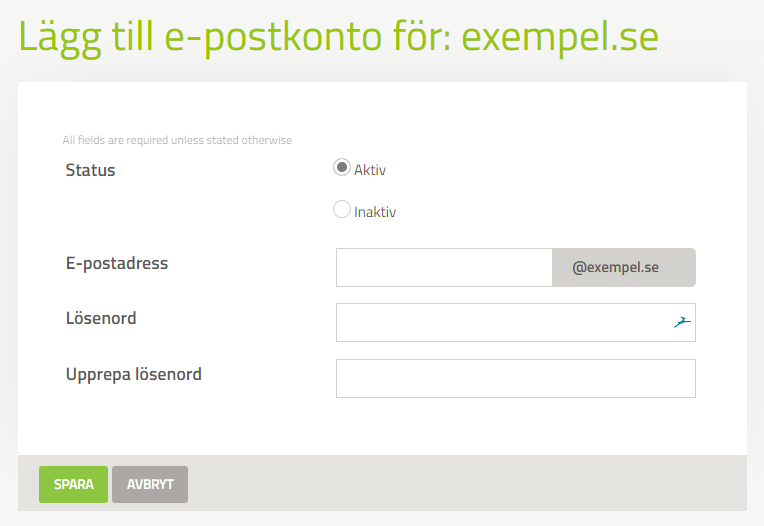Click the Inaktiv label text
The width and height of the screenshot is (764, 526).
[x=375, y=212]
